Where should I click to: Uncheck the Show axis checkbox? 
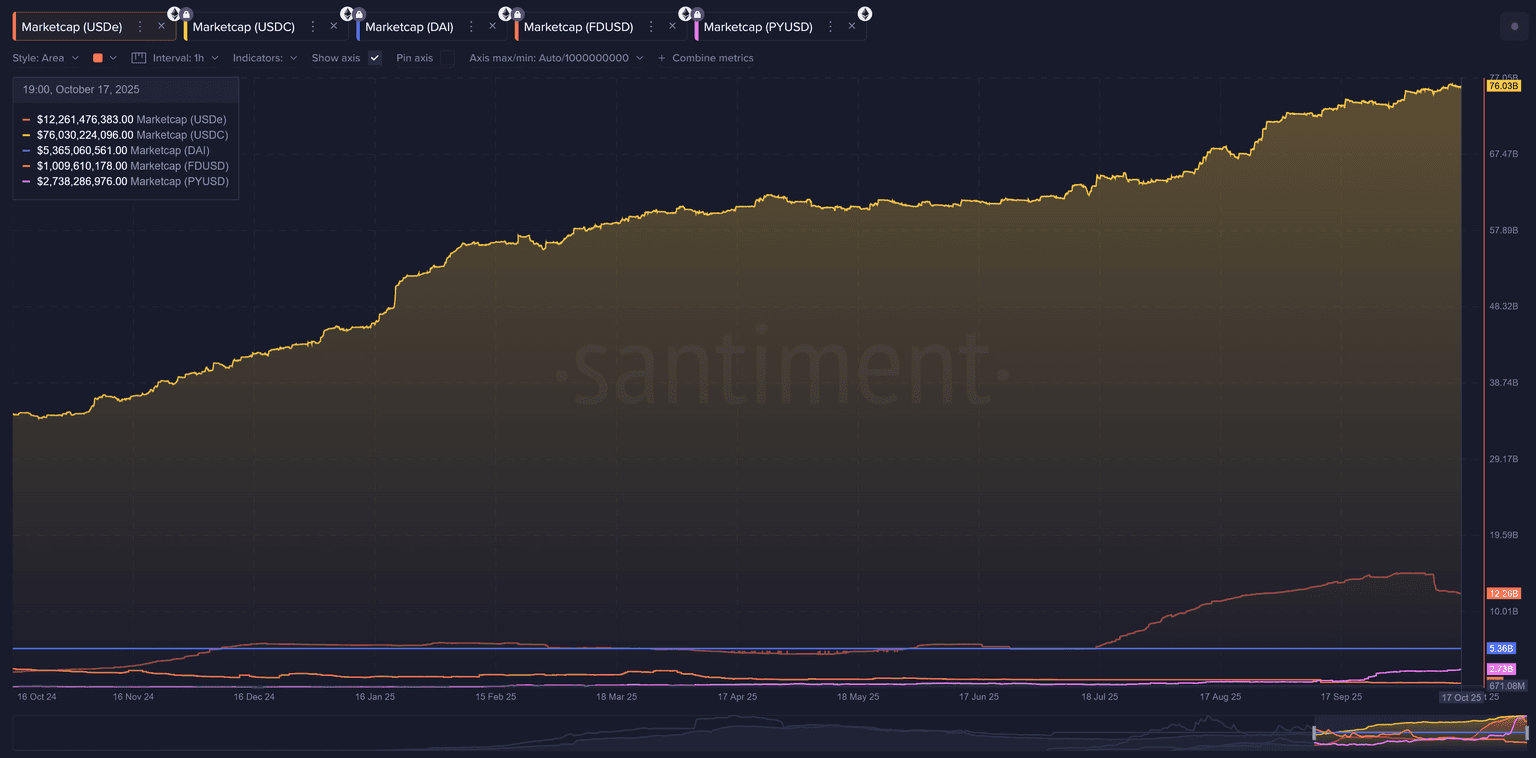375,58
